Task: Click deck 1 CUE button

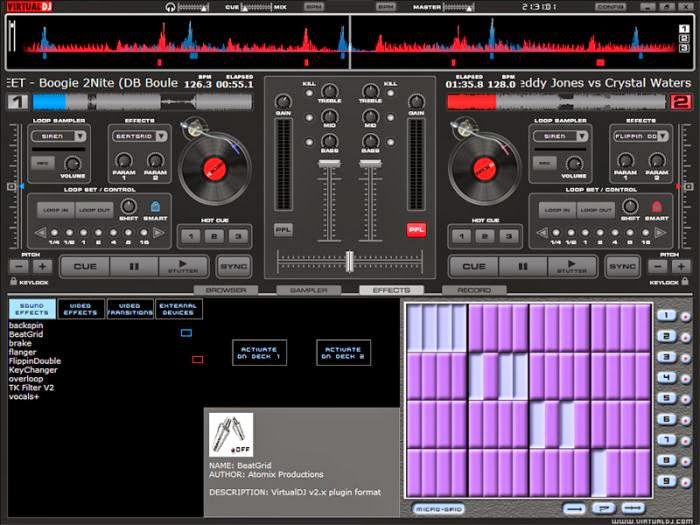Action: pos(85,267)
